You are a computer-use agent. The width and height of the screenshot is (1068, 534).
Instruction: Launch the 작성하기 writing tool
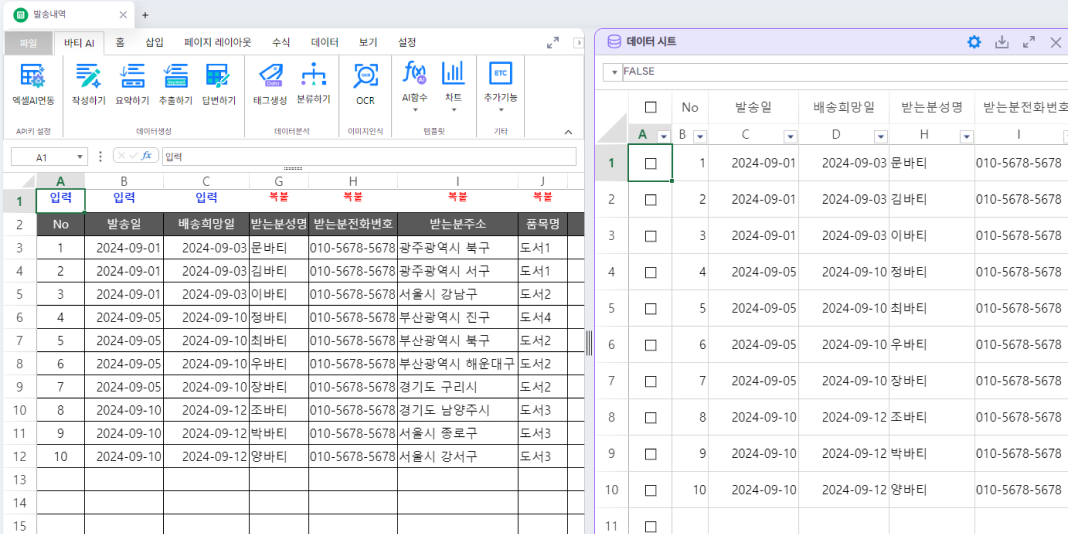pos(89,84)
